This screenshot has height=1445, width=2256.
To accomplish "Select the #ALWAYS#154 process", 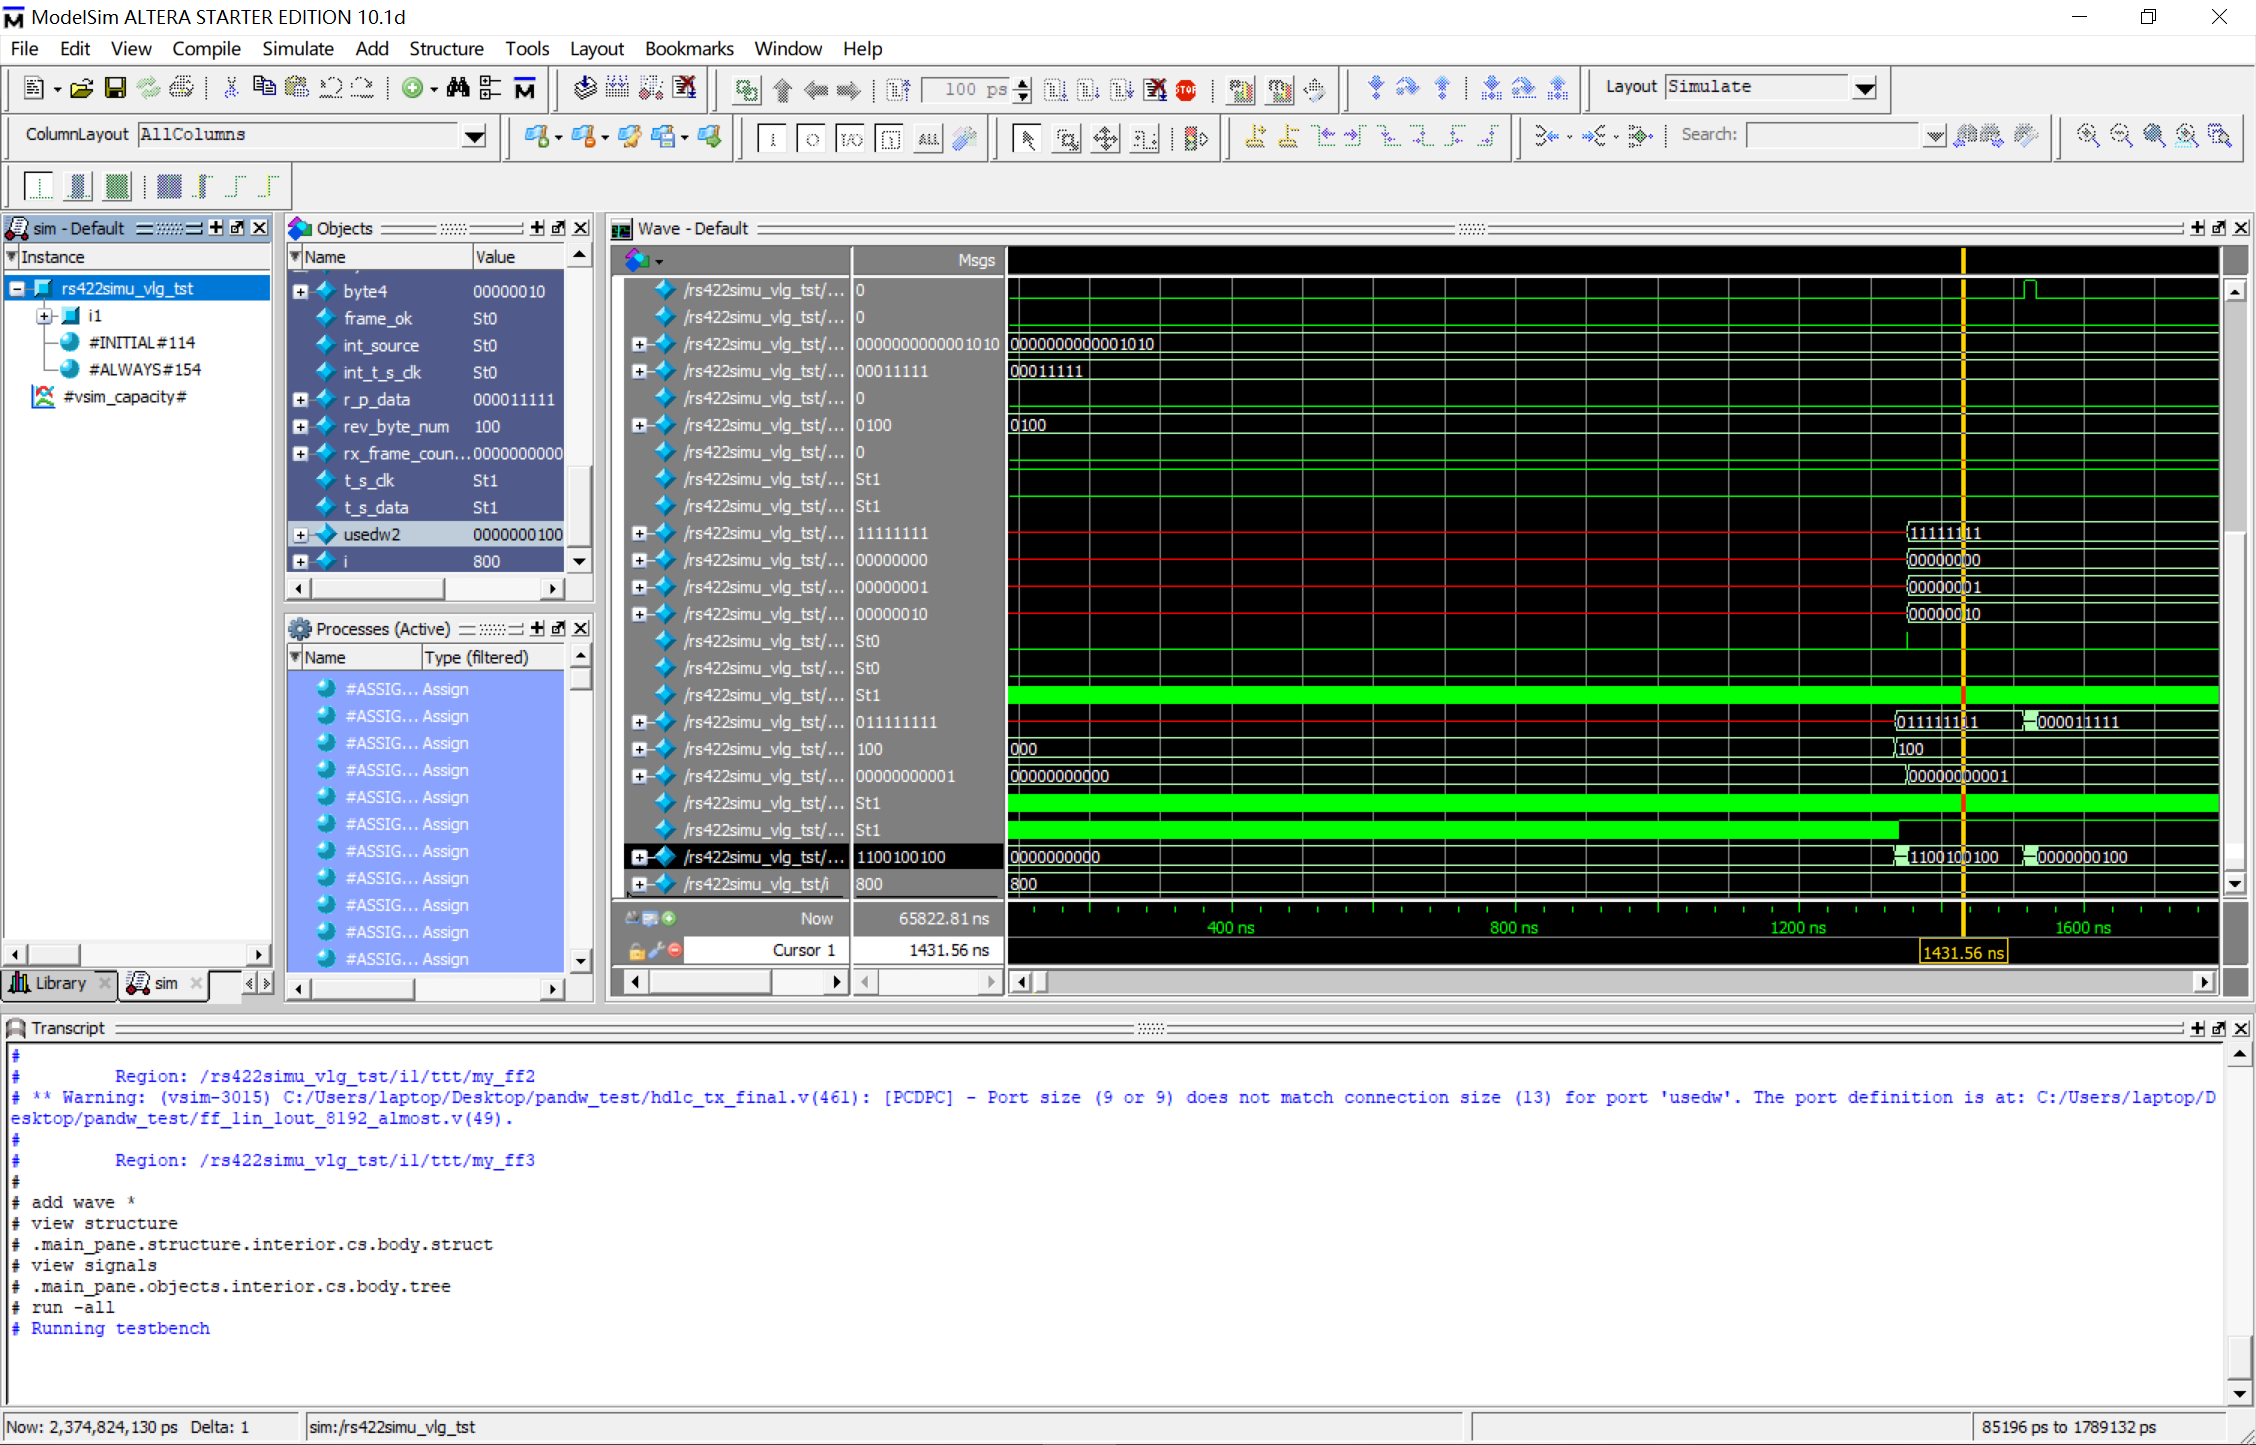I will (x=145, y=369).
